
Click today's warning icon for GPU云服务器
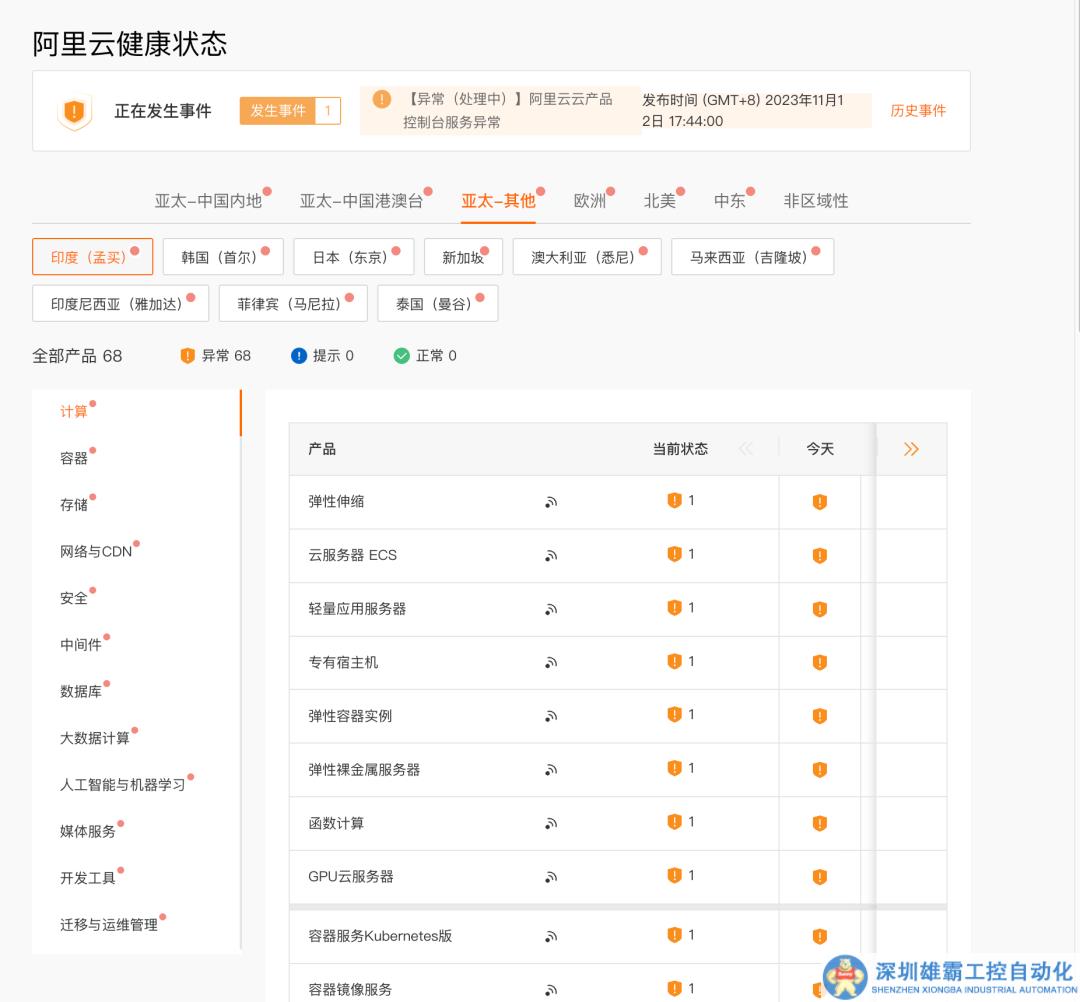tap(820, 876)
